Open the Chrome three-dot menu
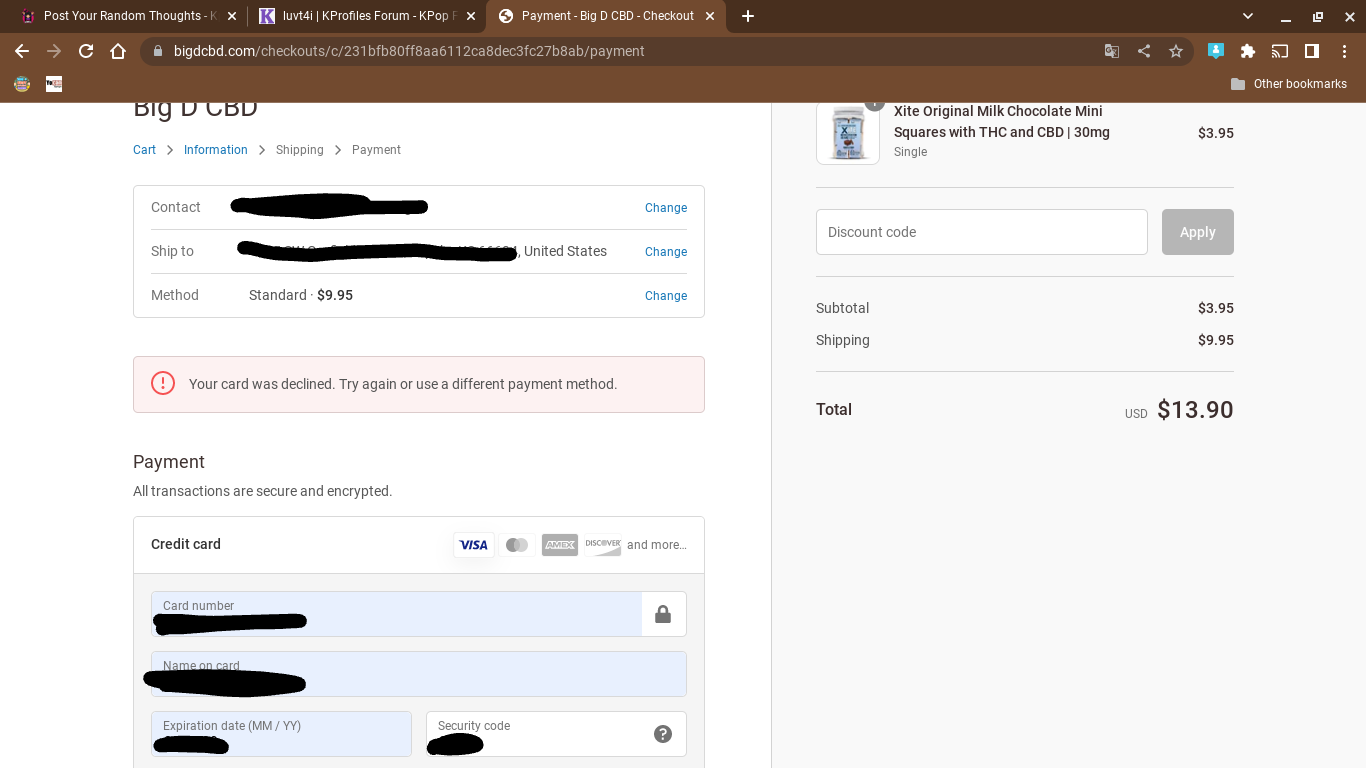The height and width of the screenshot is (768, 1366). pyautogui.click(x=1344, y=51)
